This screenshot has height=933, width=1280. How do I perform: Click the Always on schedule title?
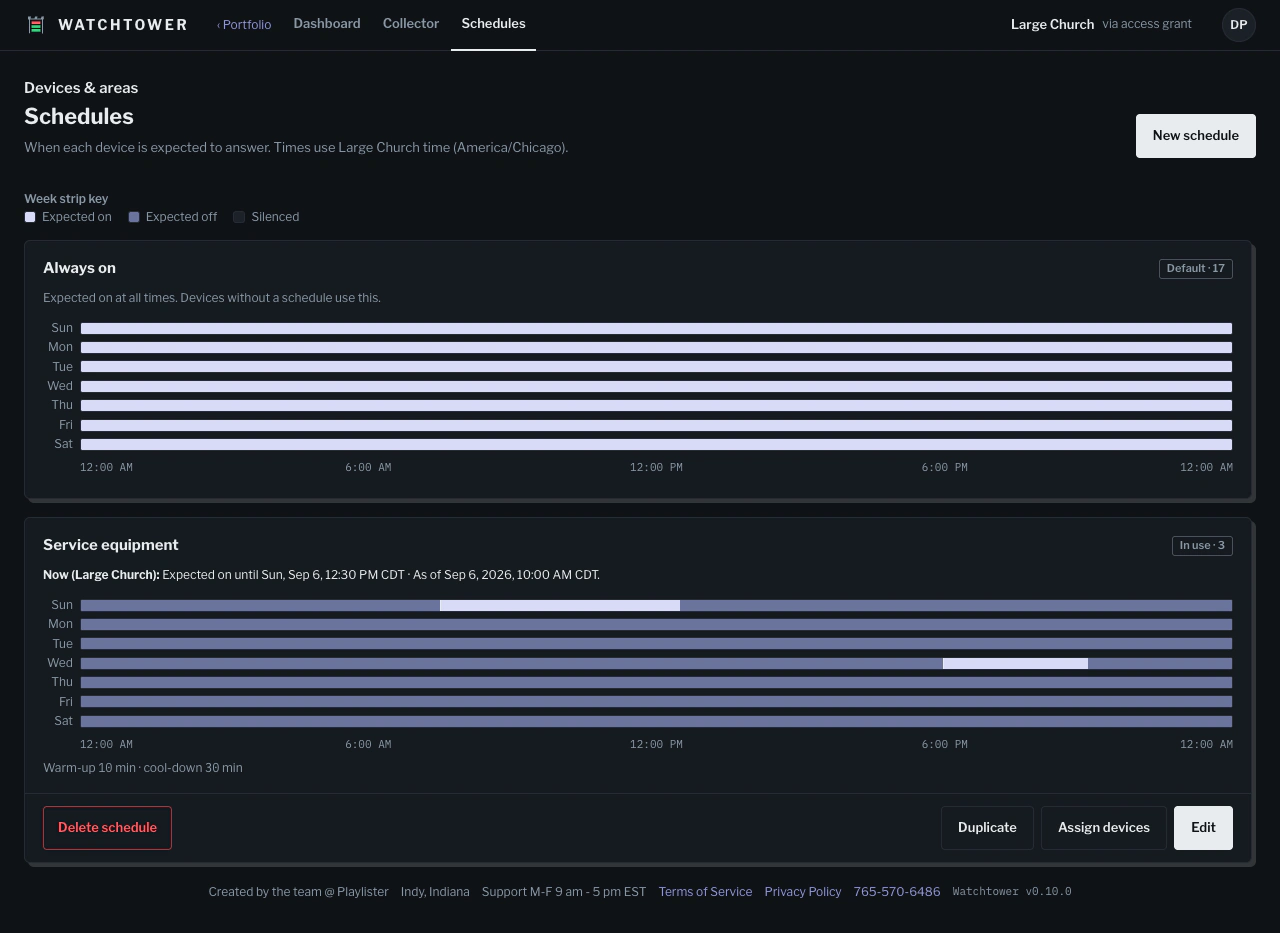[79, 268]
